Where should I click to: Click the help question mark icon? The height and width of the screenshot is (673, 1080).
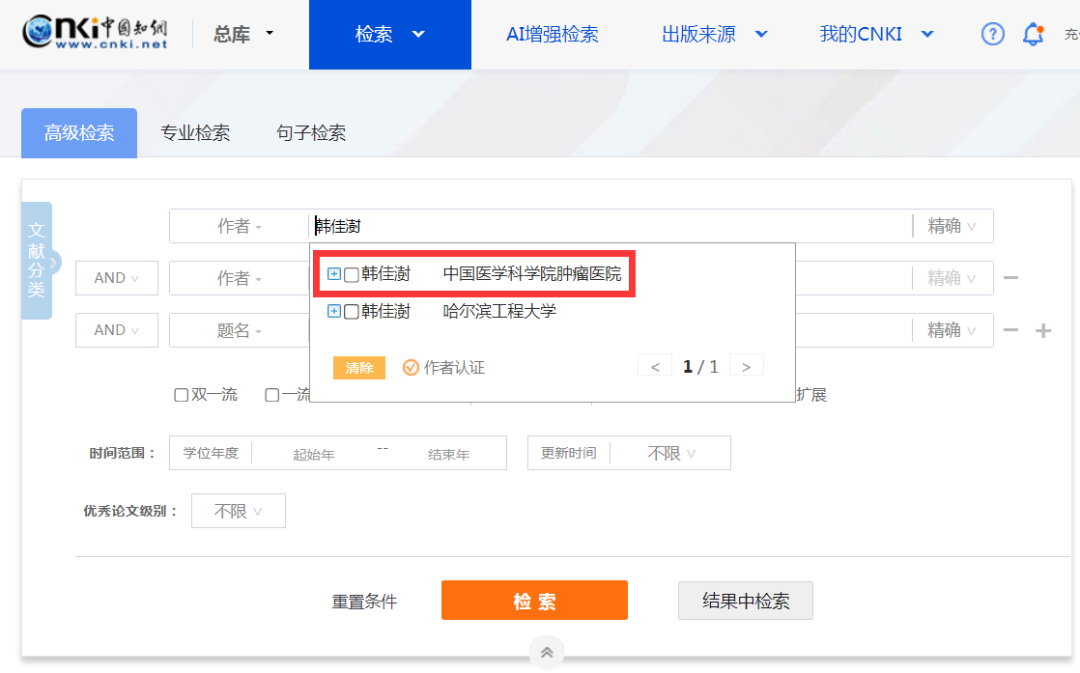click(x=992, y=34)
